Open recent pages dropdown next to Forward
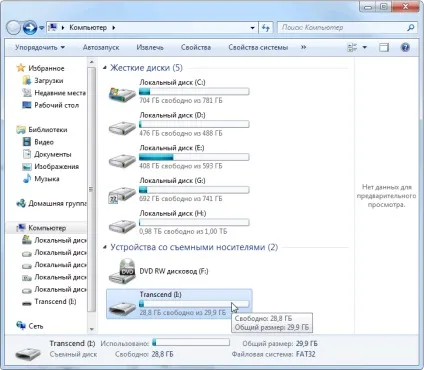This screenshot has height=370, width=424. point(41,28)
